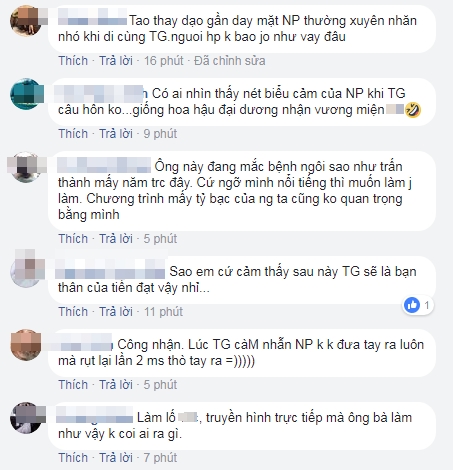This screenshot has height=470, width=453.
Task: Open avatar of the 'Tao thay dạo' commenter
Action: pos(26,21)
